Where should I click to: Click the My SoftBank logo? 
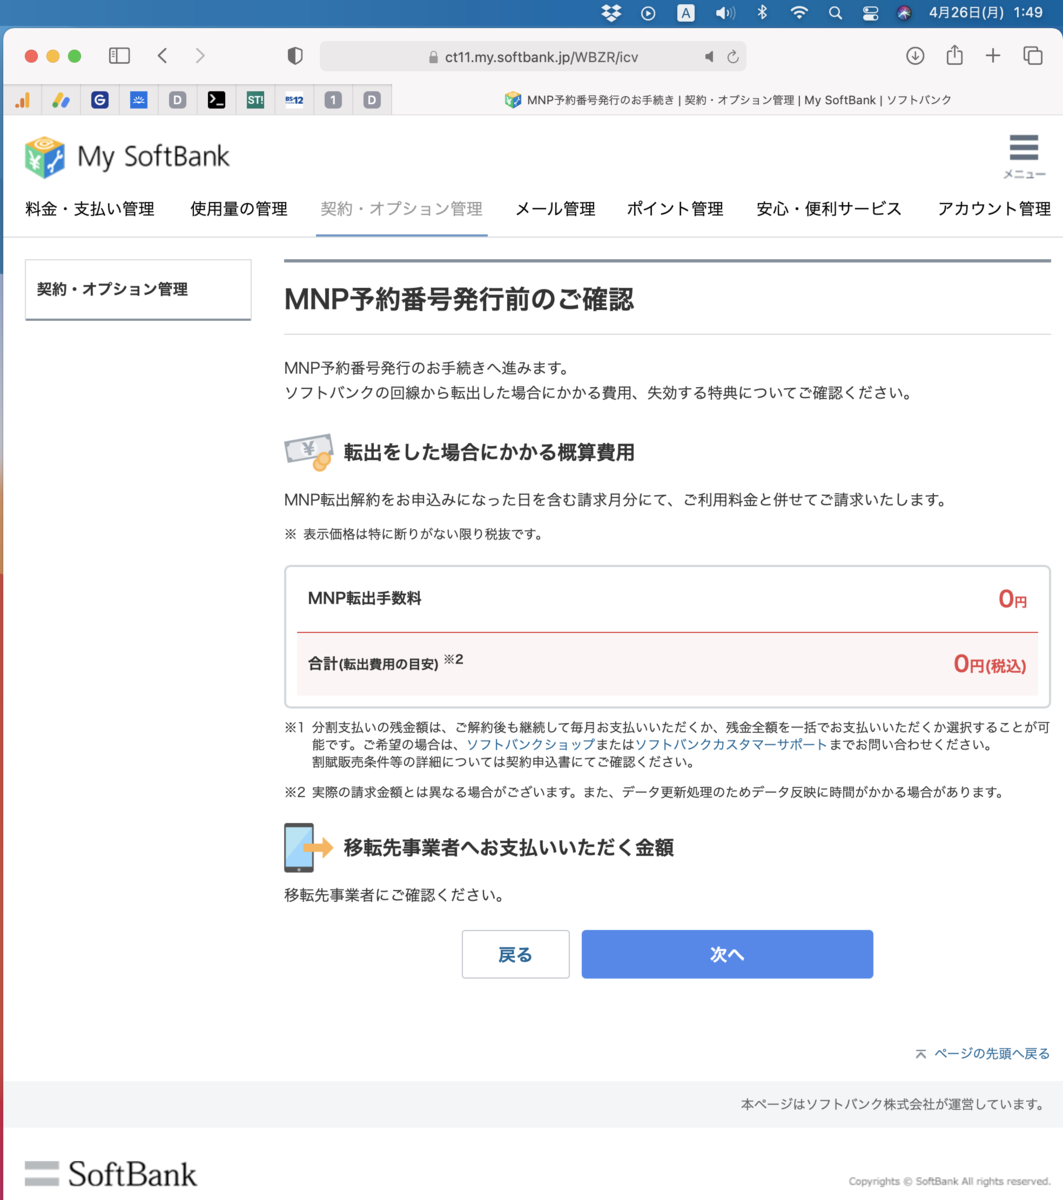click(x=127, y=157)
